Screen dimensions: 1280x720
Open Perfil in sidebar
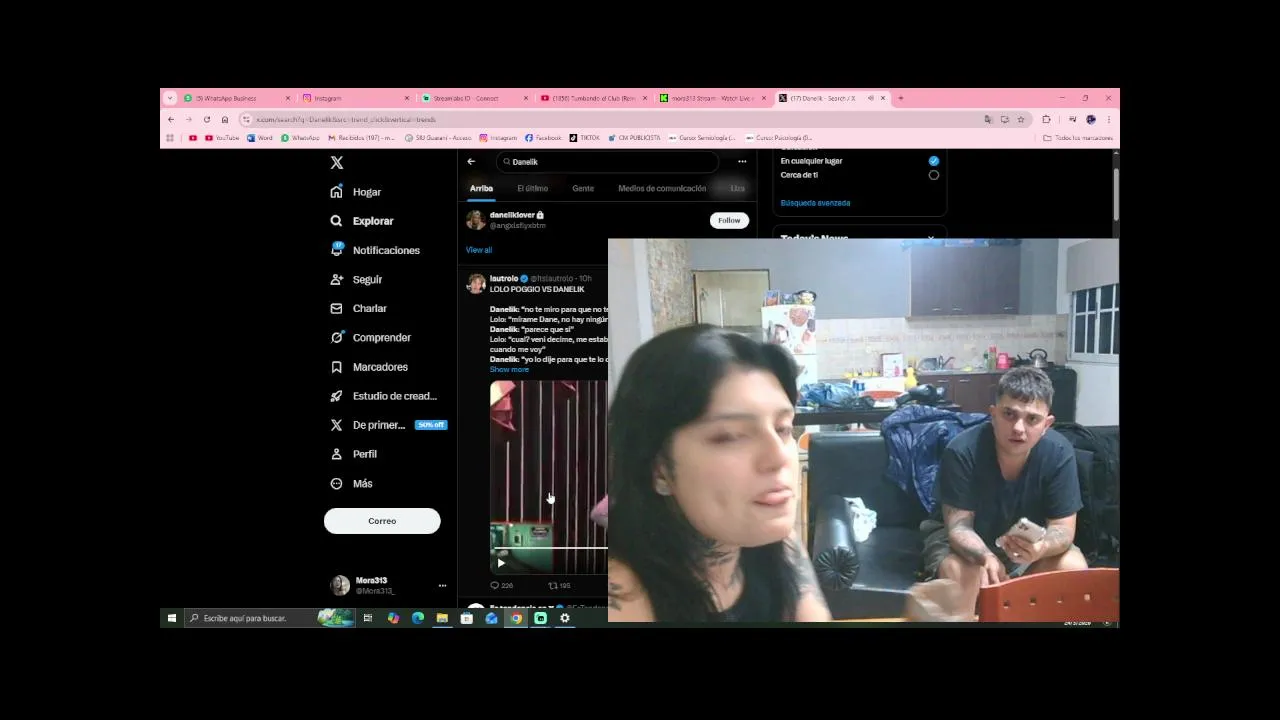(x=353, y=454)
